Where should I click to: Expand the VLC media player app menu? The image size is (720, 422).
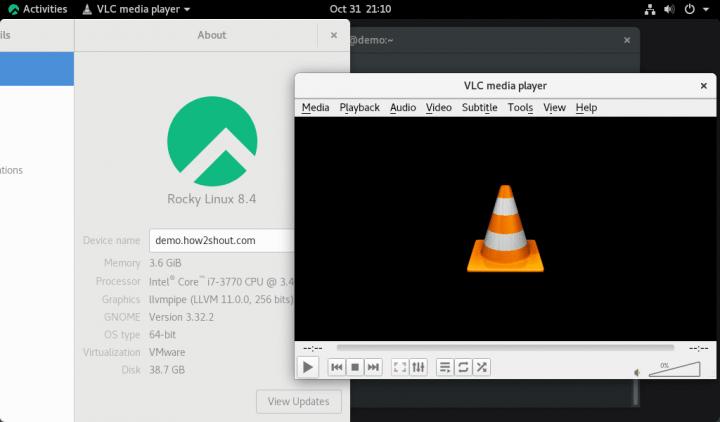click(x=136, y=9)
